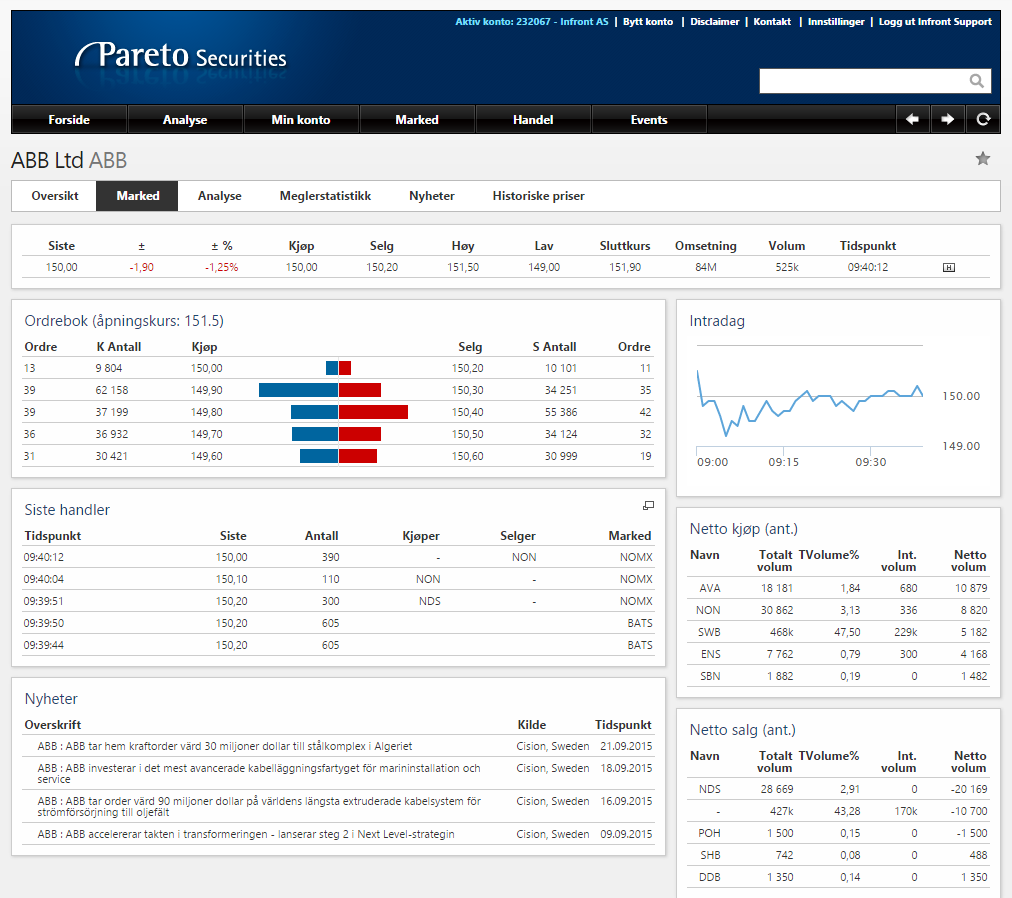Click Sluttkurs value 151,90
This screenshot has height=898, width=1012.
[625, 267]
